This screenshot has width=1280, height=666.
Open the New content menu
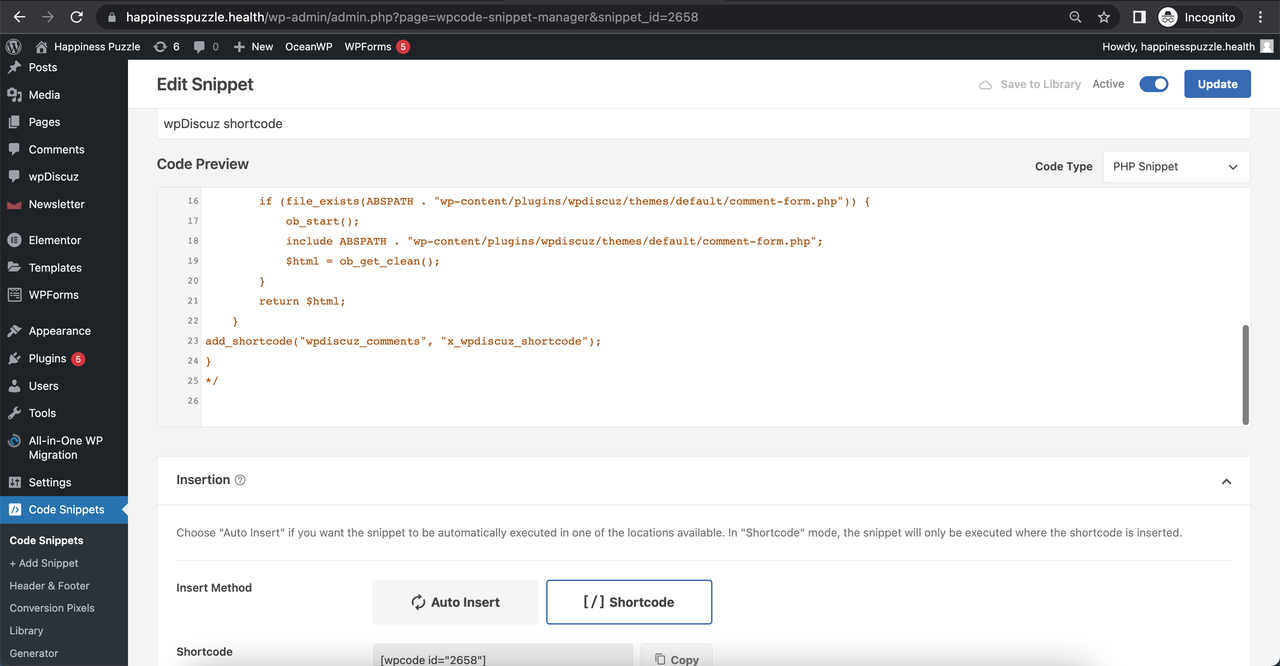point(253,47)
